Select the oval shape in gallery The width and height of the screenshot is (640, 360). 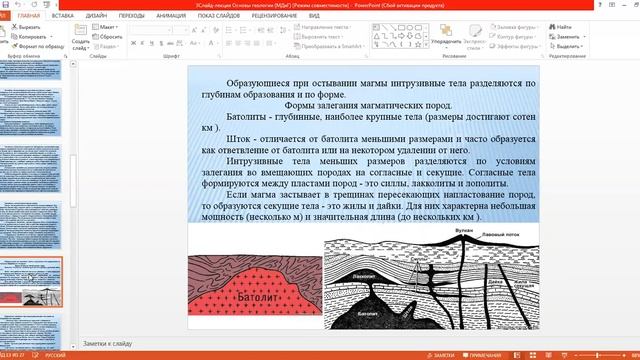pos(410,27)
